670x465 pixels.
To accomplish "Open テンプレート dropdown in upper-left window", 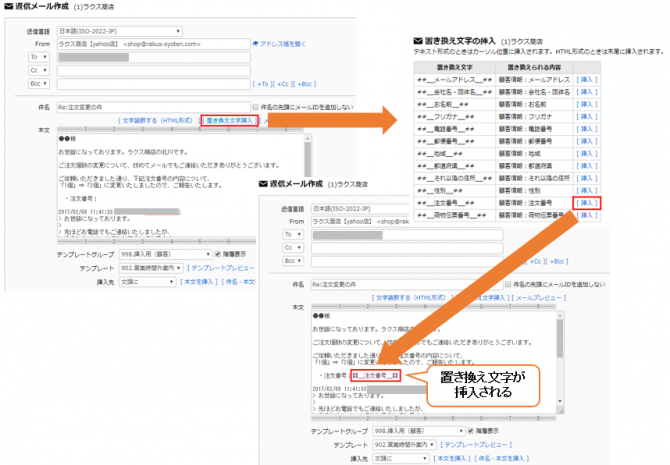I will 151,268.
